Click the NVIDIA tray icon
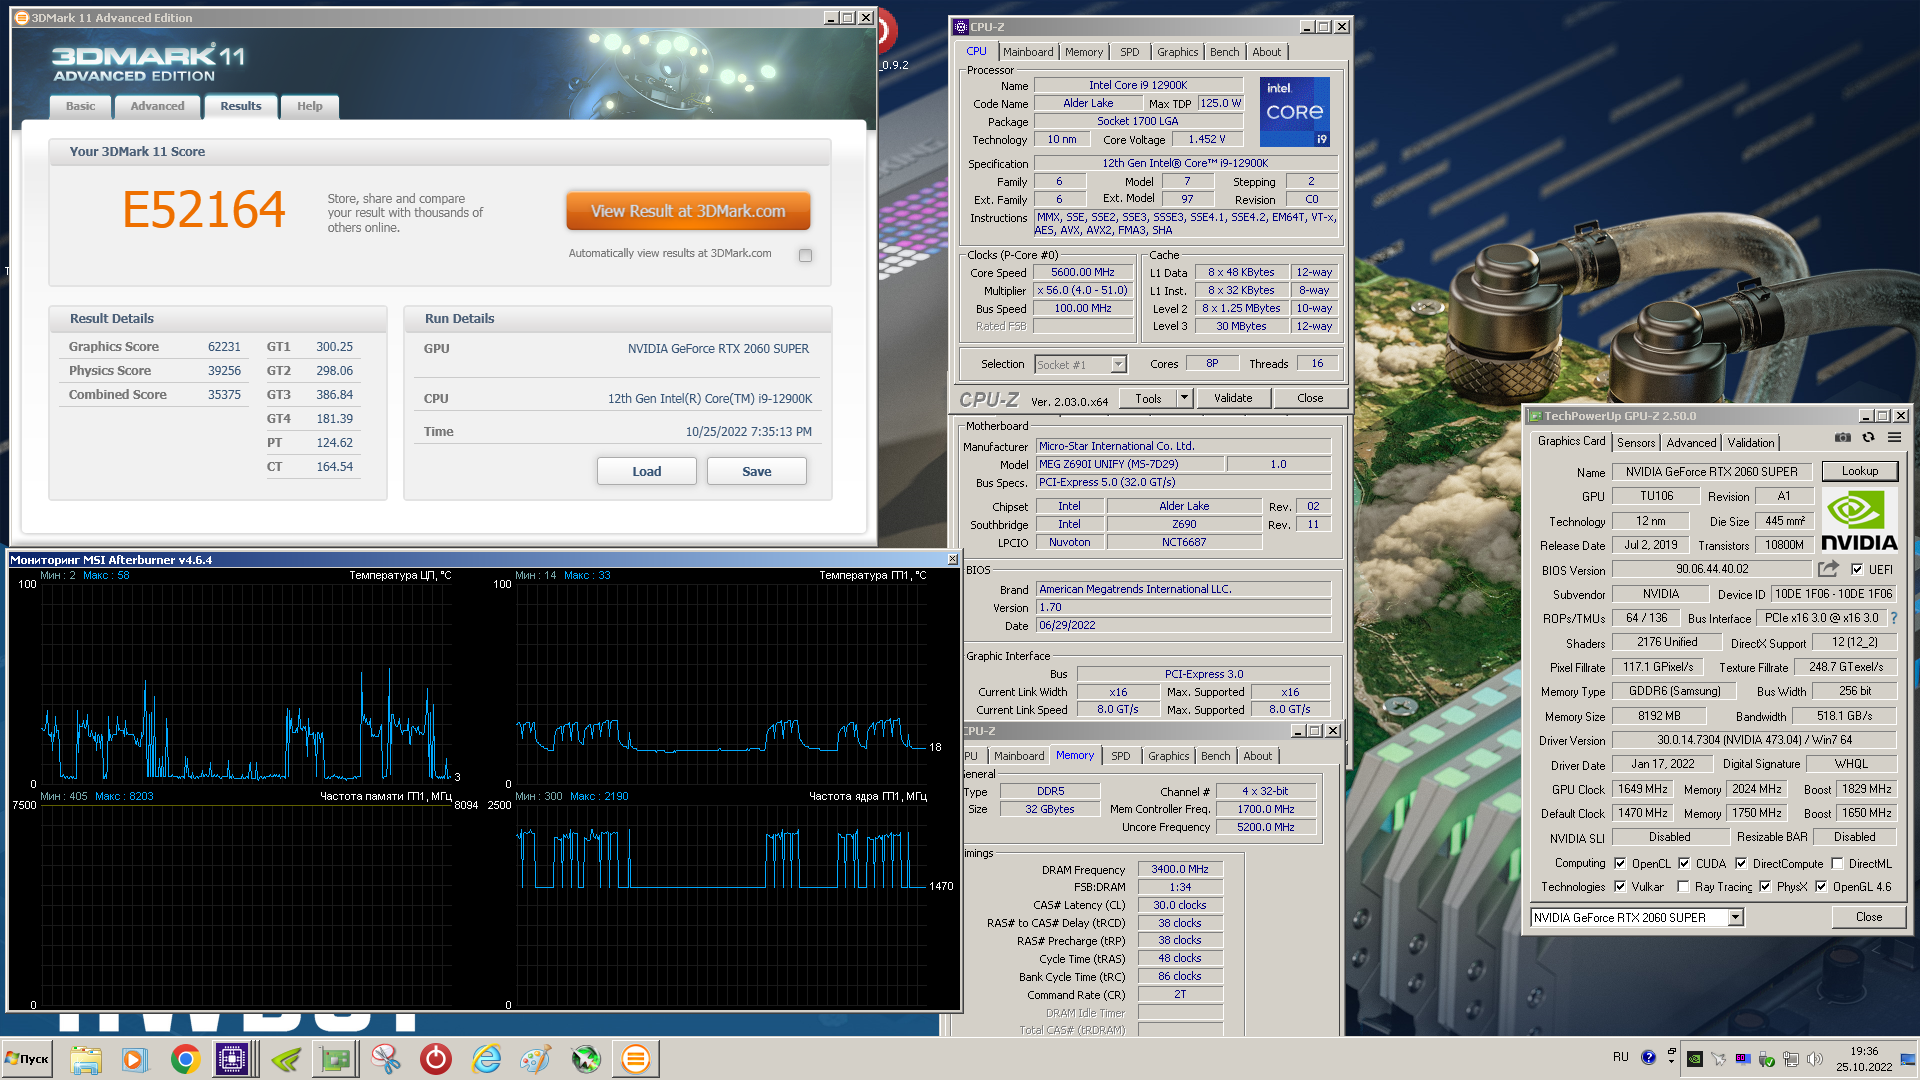Viewport: 1920px width, 1080px height. [1694, 1058]
